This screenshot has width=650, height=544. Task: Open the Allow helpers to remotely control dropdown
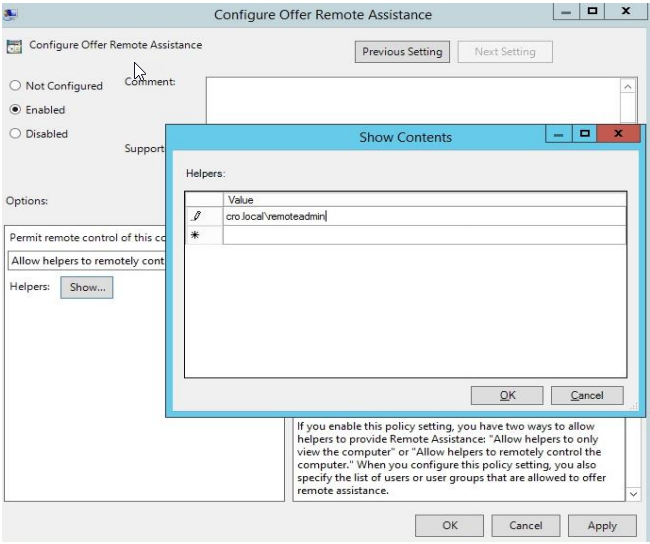click(x=87, y=261)
